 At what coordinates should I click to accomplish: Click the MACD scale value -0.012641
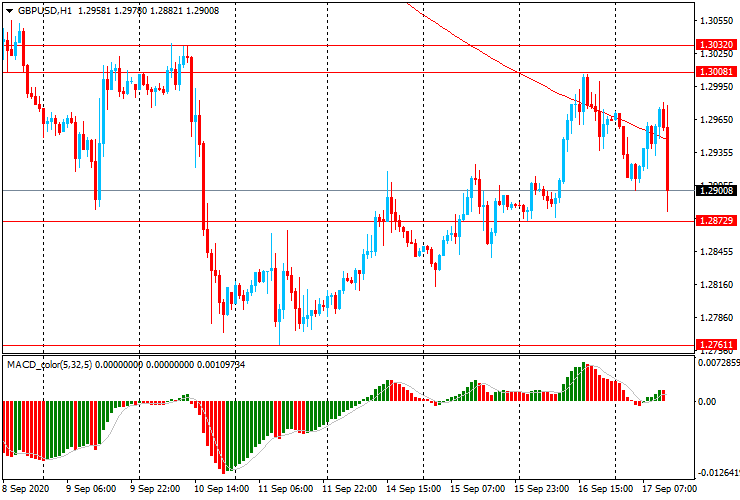click(718, 473)
